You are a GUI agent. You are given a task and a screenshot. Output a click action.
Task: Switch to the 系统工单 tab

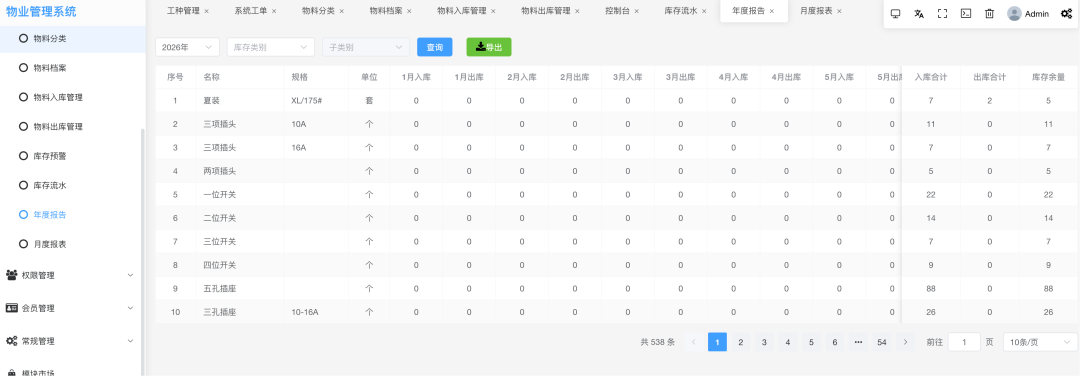pyautogui.click(x=251, y=11)
